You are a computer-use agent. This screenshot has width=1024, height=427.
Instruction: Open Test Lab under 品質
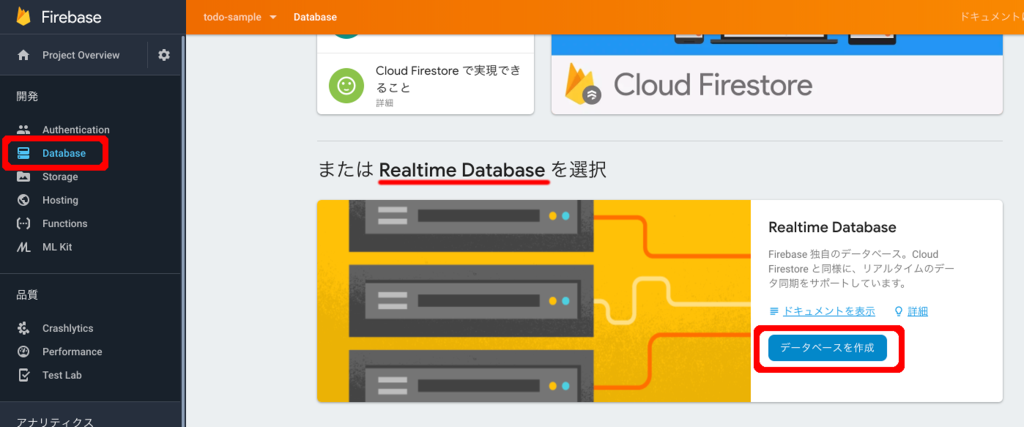tap(62, 375)
